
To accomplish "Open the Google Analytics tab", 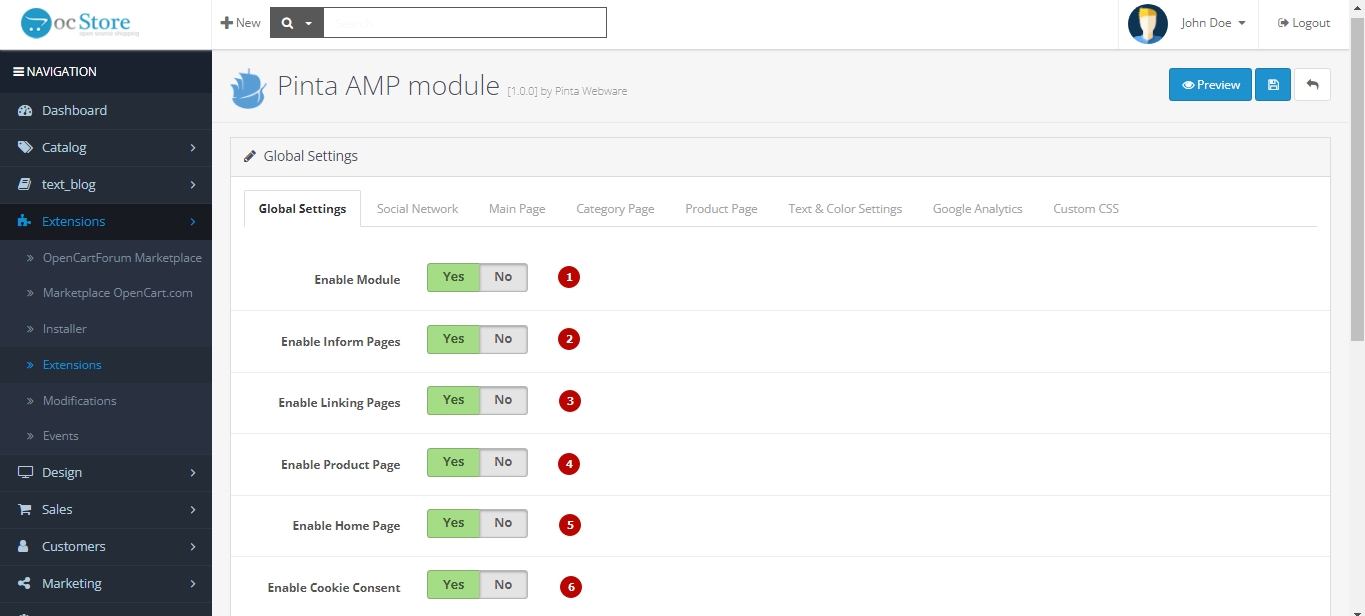I will [977, 209].
